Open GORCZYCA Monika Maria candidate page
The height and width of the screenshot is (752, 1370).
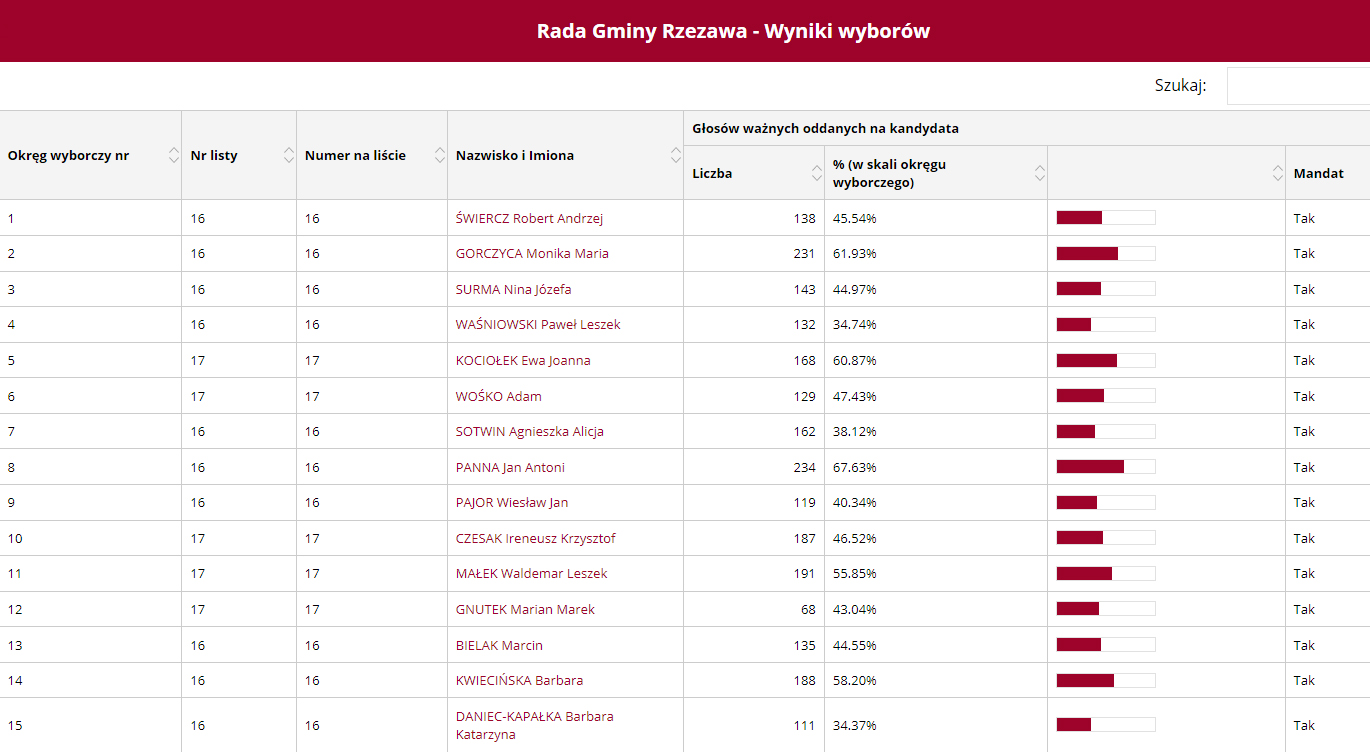tap(532, 253)
